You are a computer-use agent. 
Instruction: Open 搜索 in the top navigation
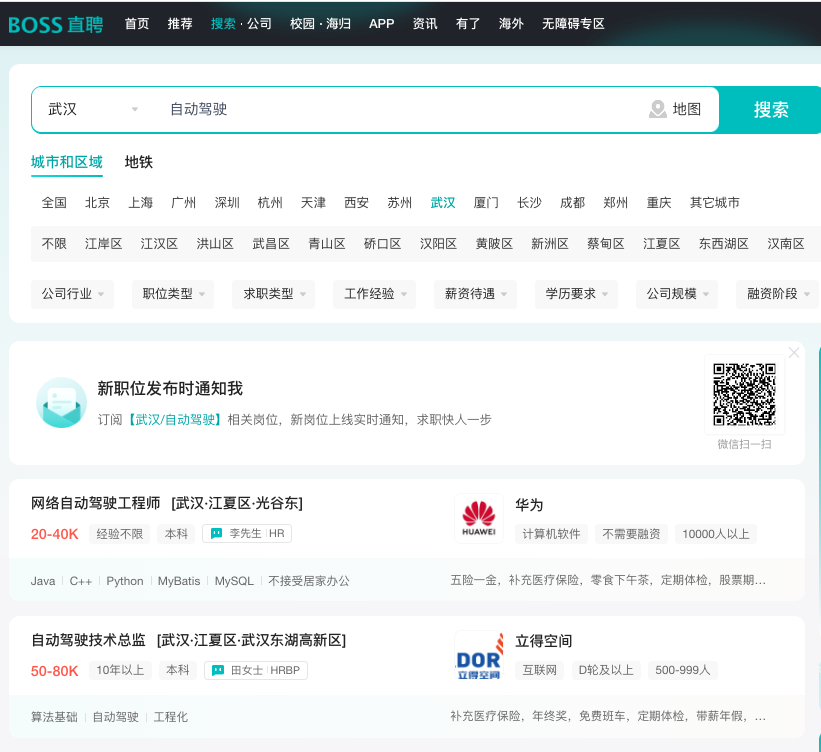point(223,24)
